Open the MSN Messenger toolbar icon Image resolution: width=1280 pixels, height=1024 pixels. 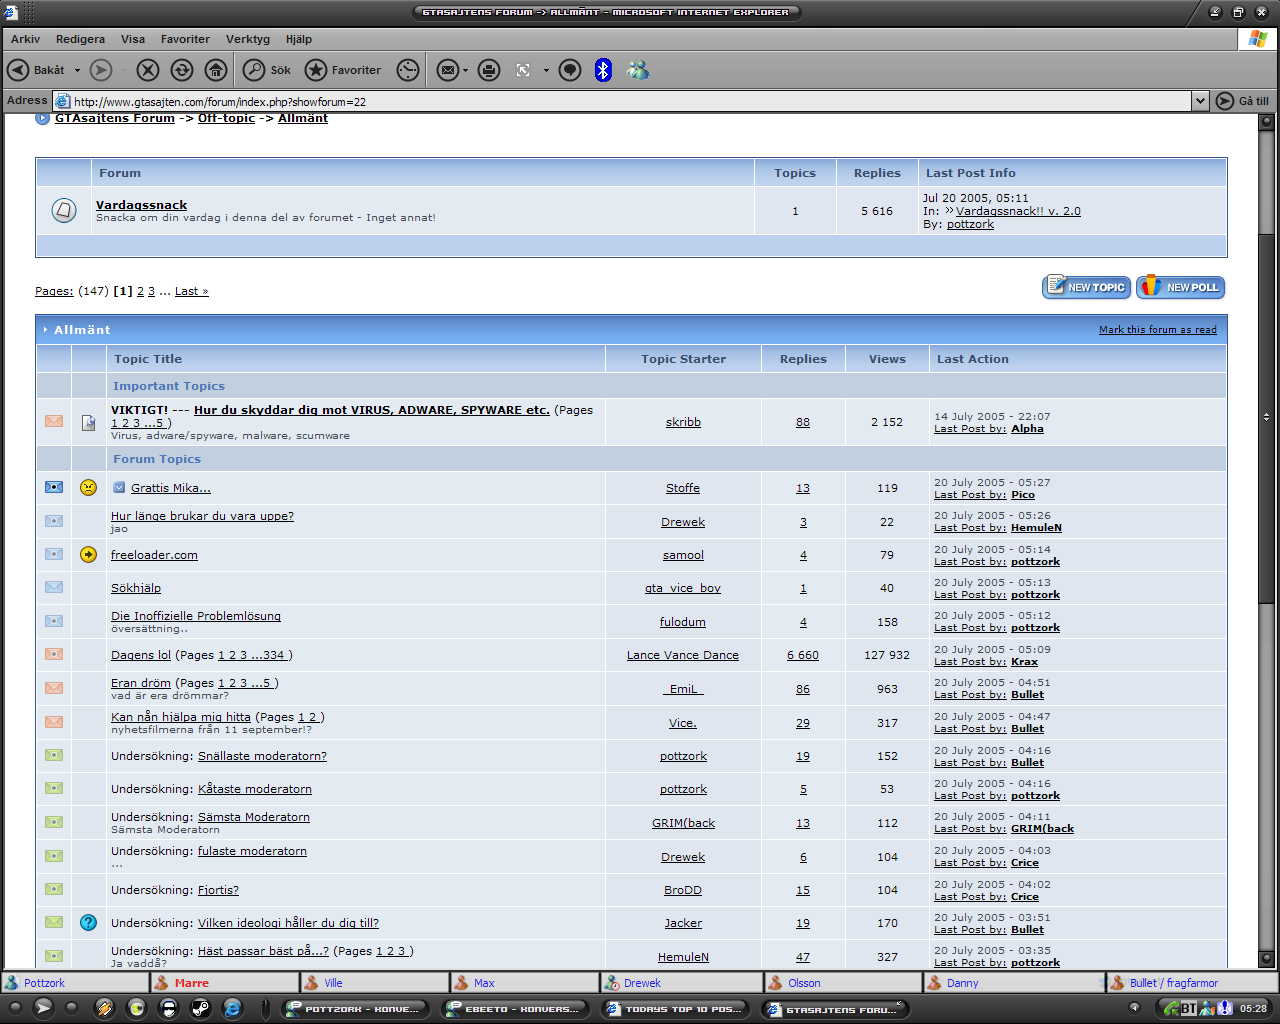pyautogui.click(x=638, y=70)
